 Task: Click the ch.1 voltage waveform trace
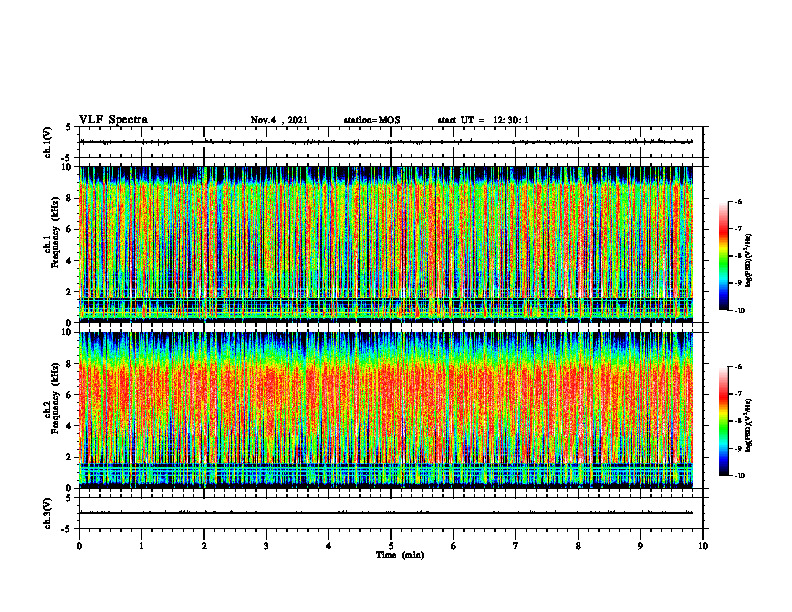coord(386,142)
